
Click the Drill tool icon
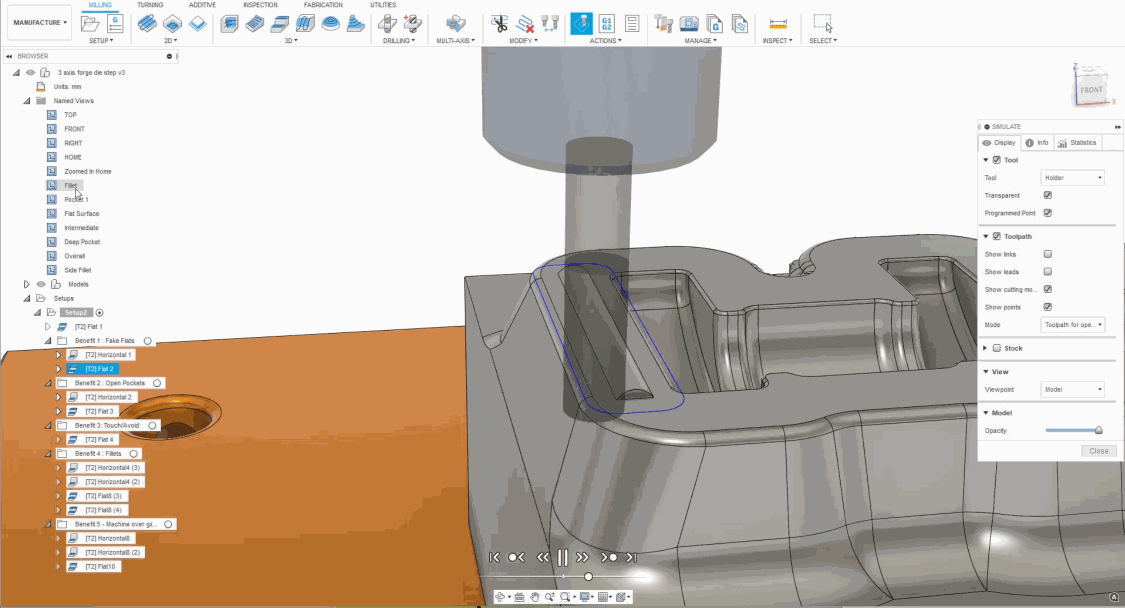pyautogui.click(x=388, y=23)
